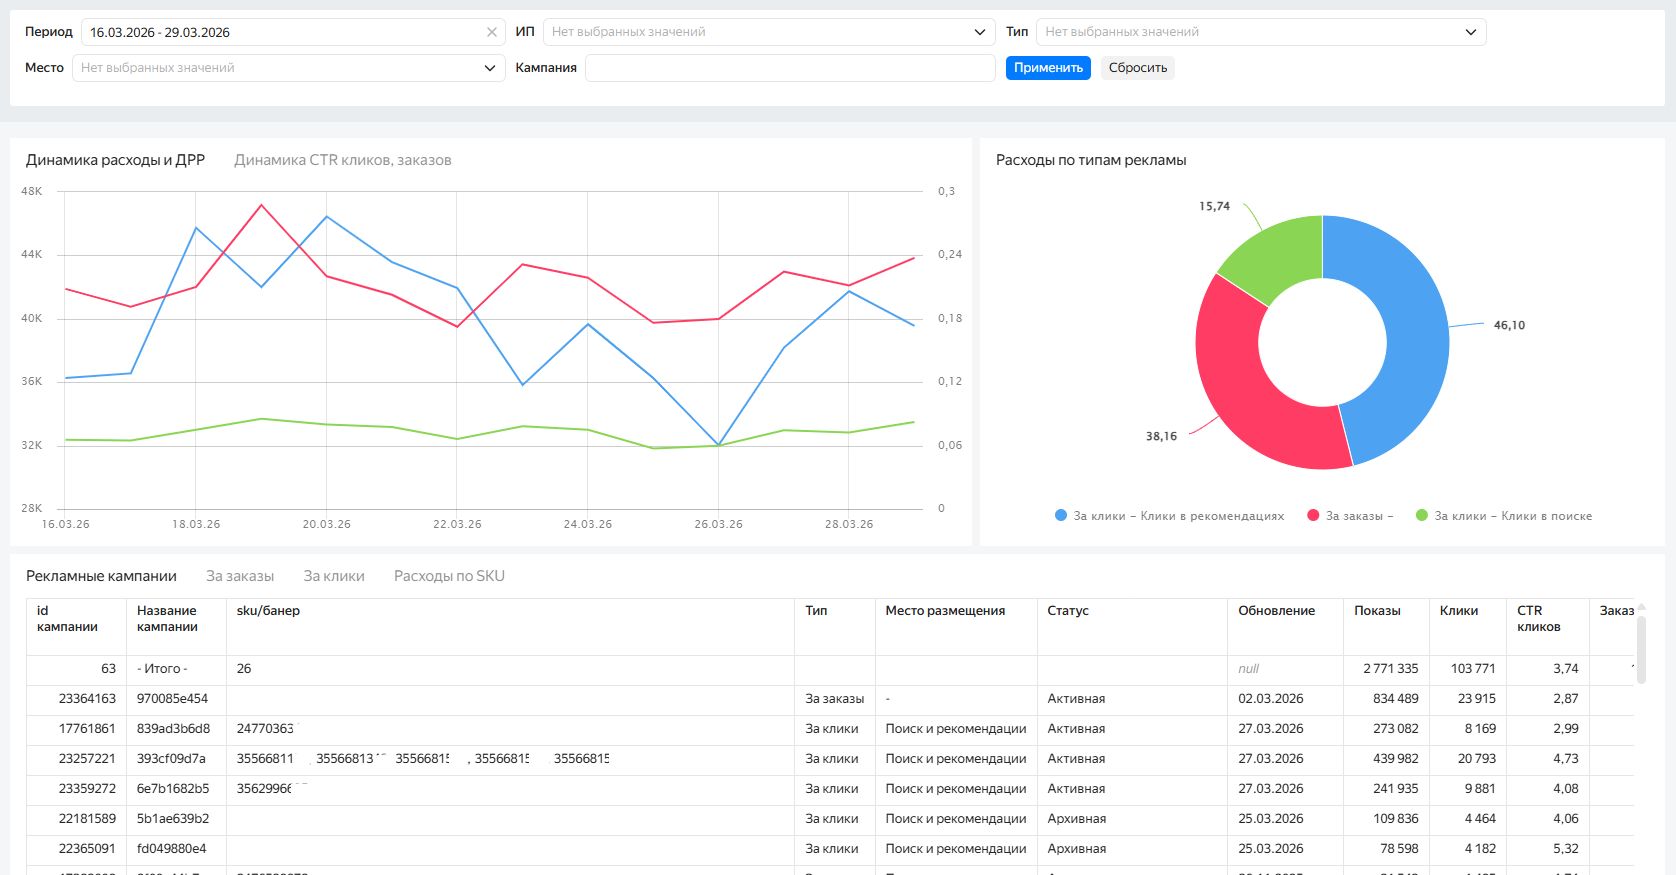Open the ИП dropdown filter

768,32
